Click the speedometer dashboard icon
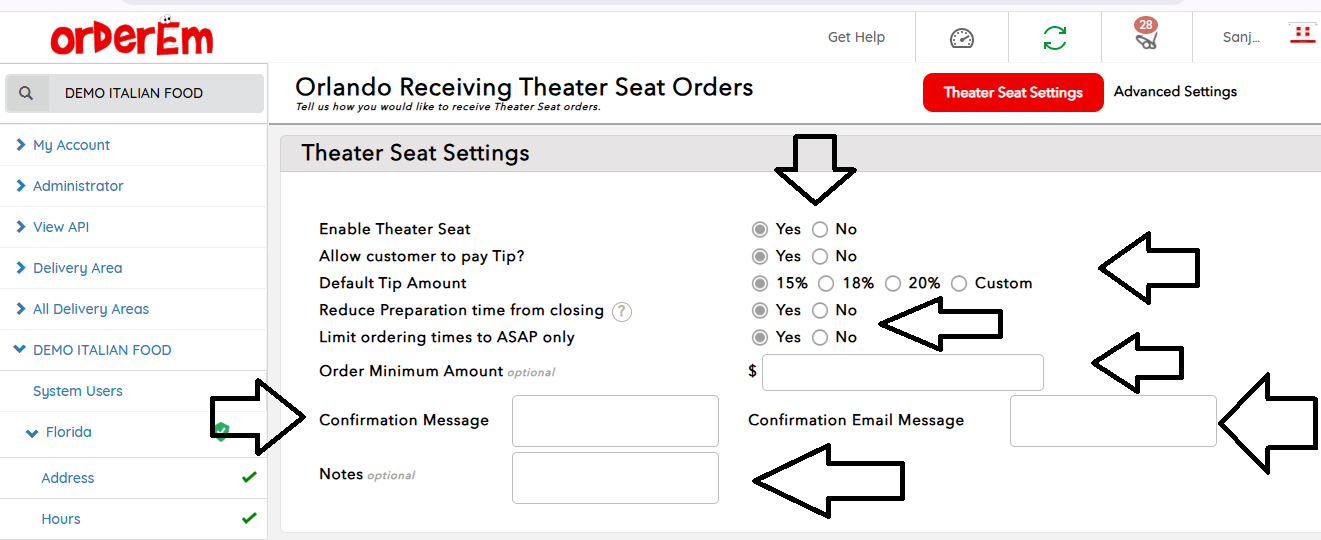This screenshot has width=1321, height=540. tap(961, 38)
